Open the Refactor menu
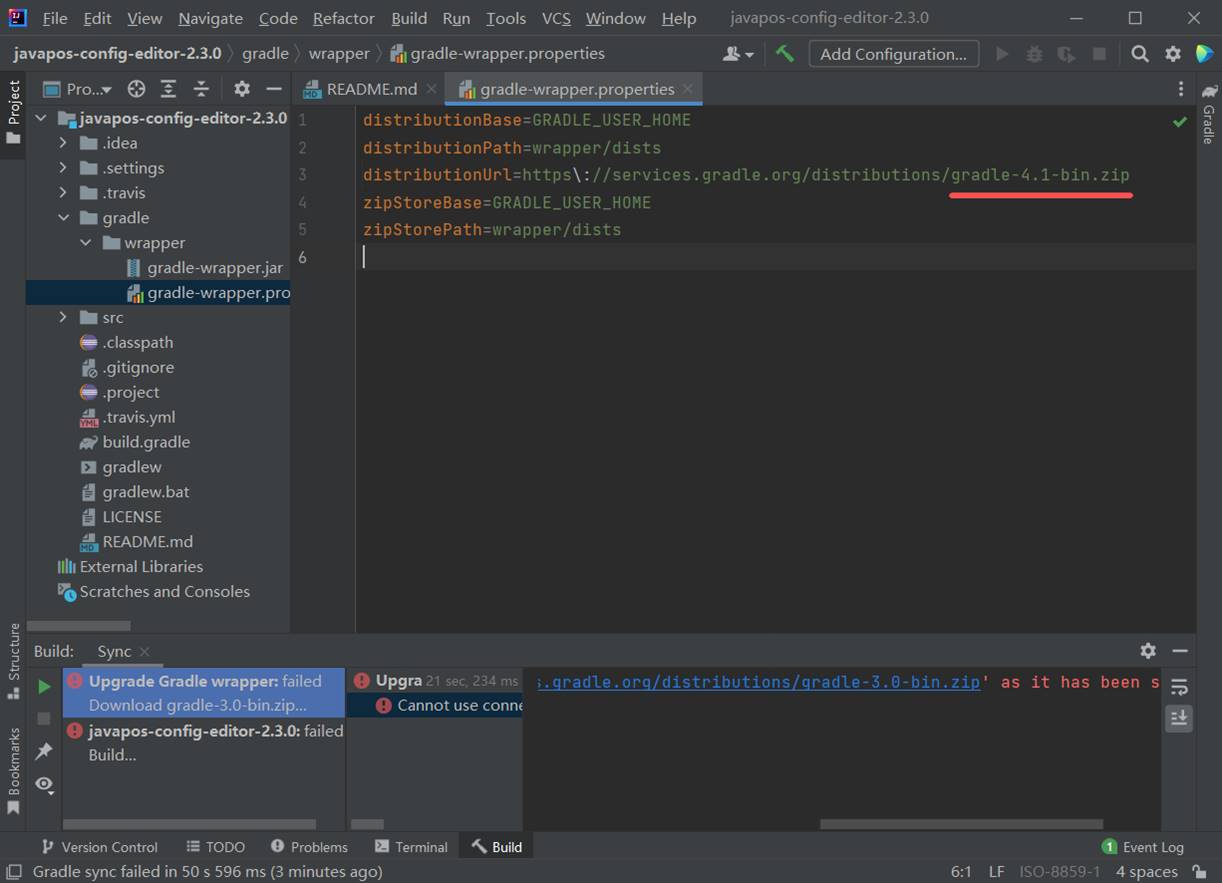The height and width of the screenshot is (883, 1222). (344, 18)
